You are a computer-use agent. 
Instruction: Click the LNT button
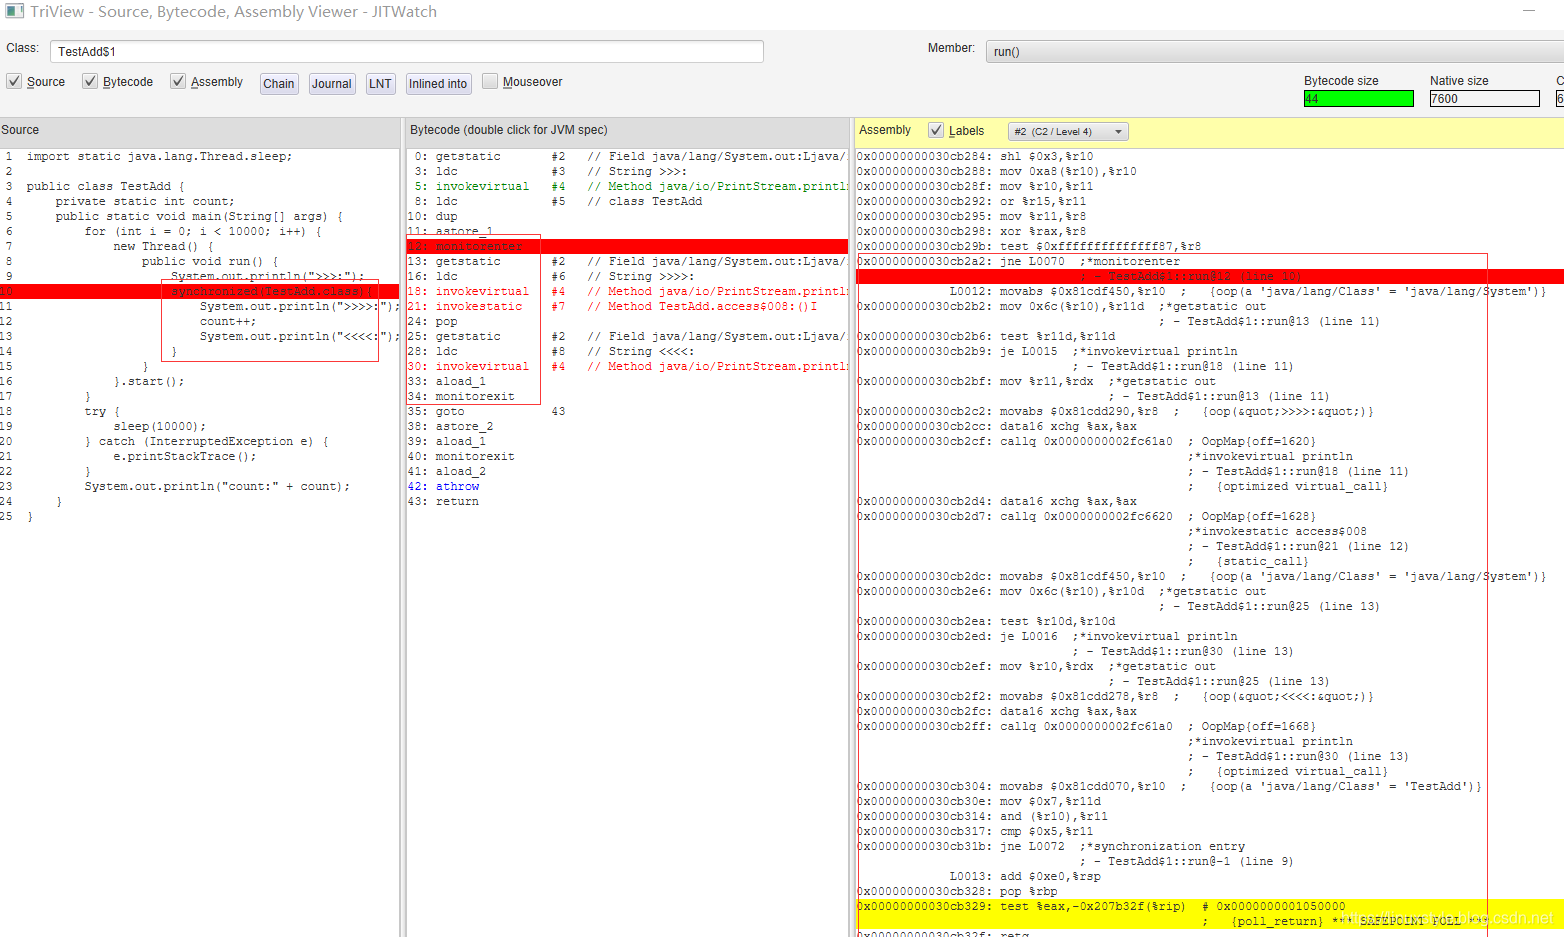tap(380, 84)
